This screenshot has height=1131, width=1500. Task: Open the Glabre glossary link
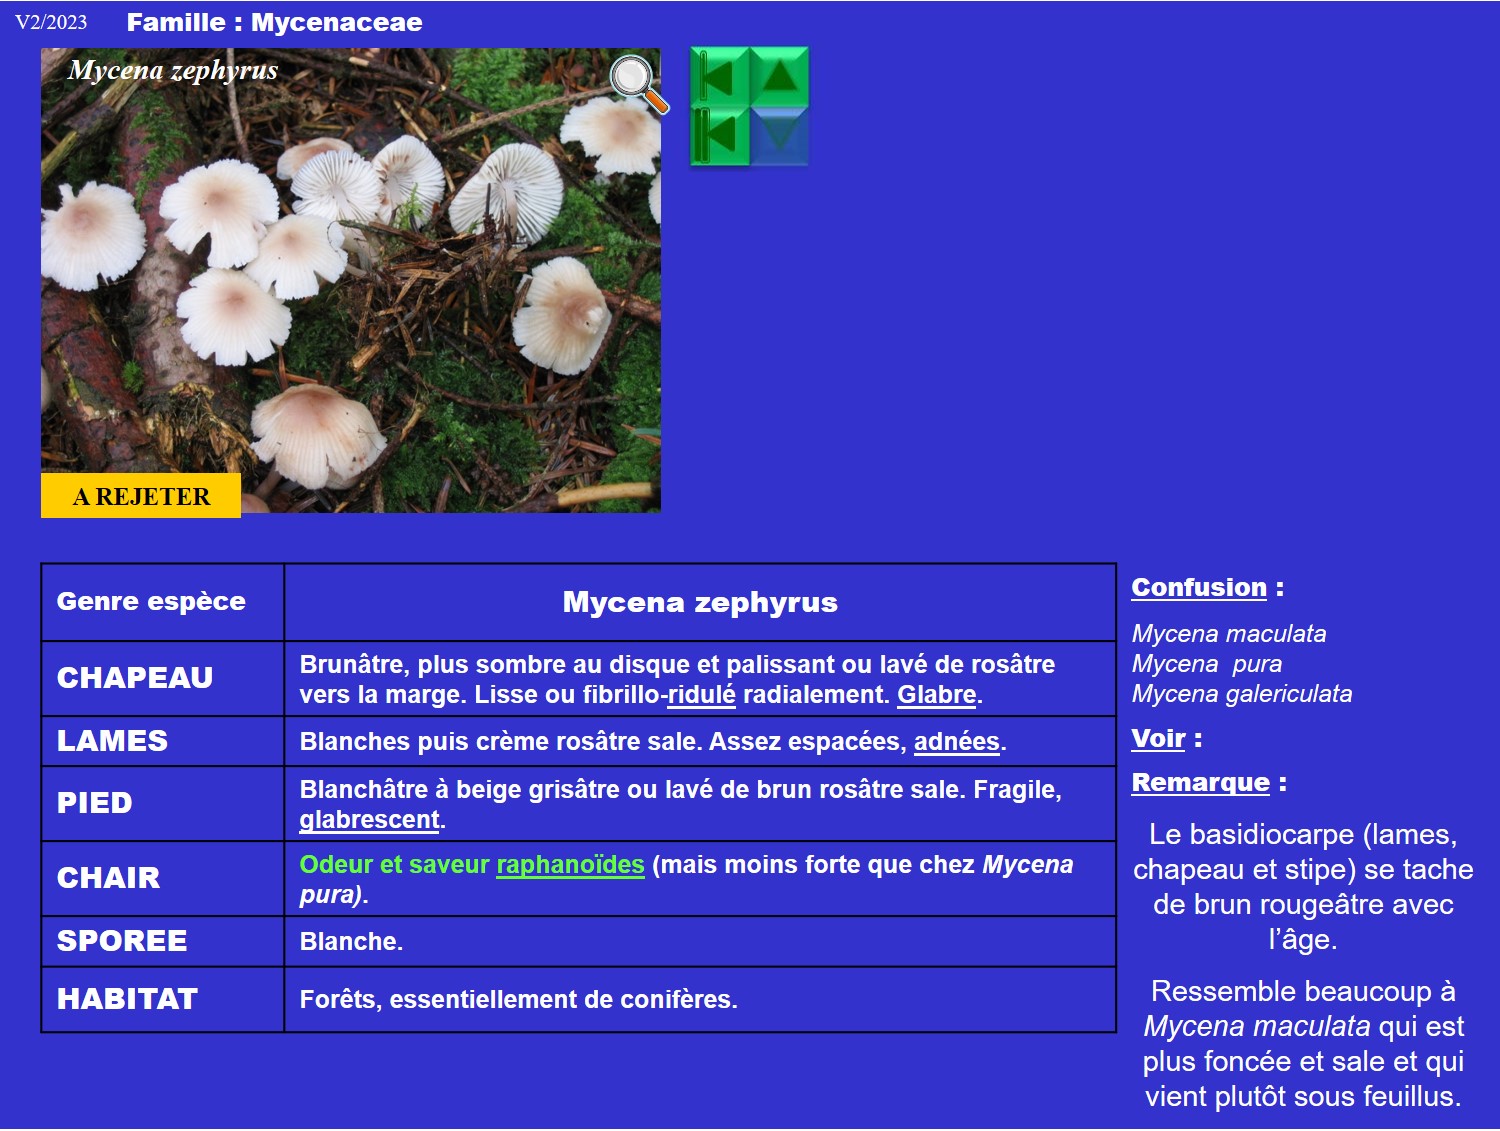(937, 694)
